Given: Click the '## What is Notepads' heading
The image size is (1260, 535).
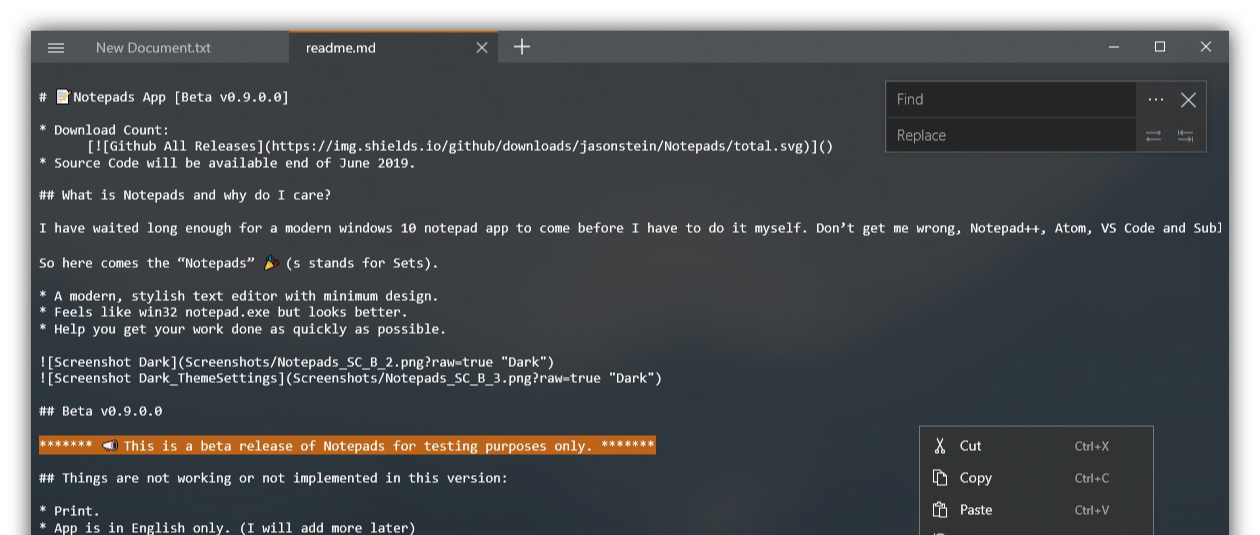Looking at the screenshot, I should (184, 195).
